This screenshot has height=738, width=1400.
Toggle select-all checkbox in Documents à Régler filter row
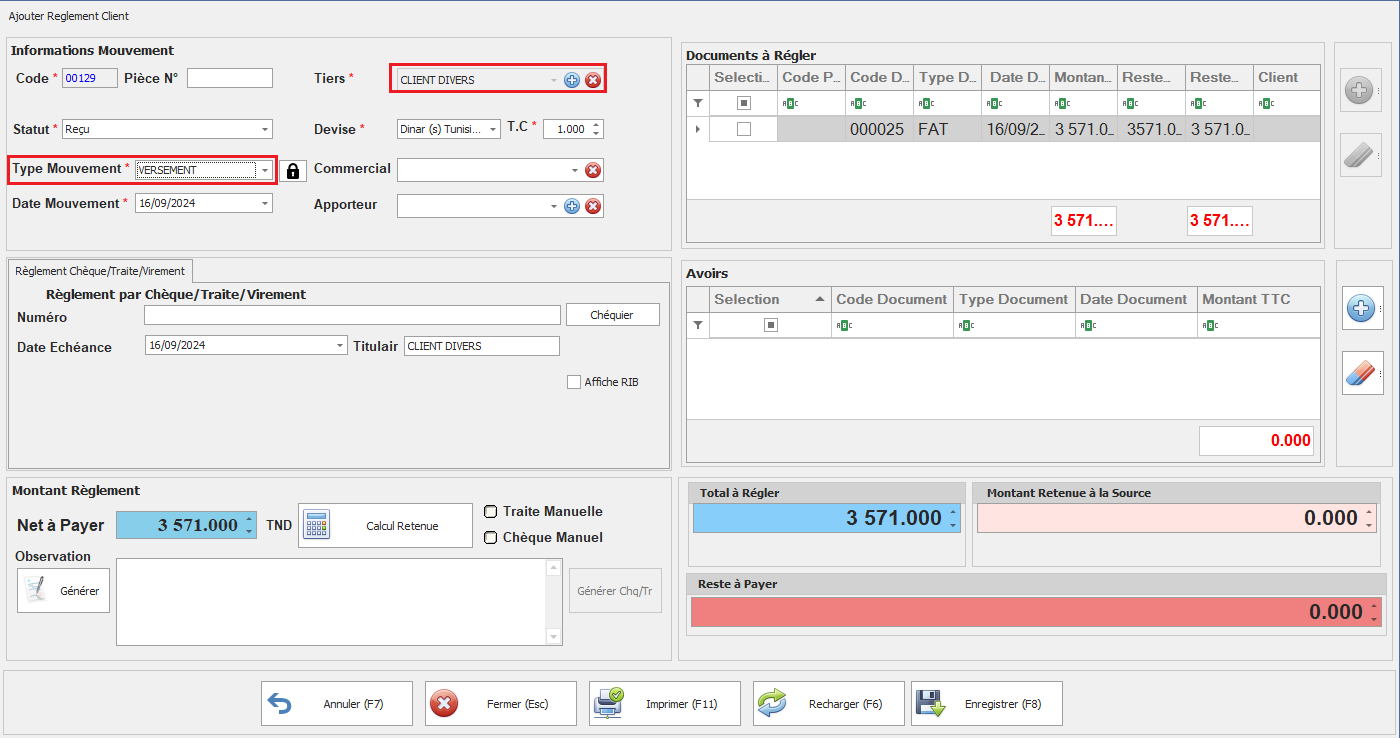(x=743, y=103)
